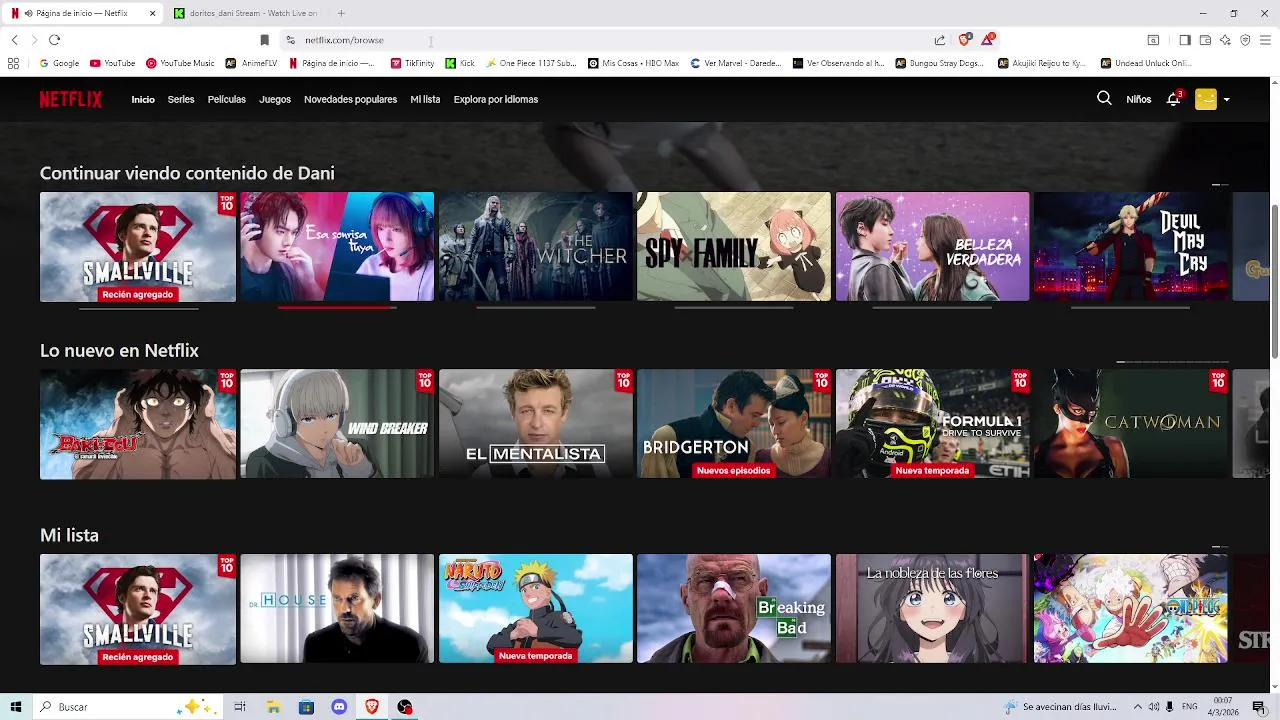Open the Netflix search icon
This screenshot has width=1280, height=720.
pyautogui.click(x=1104, y=99)
